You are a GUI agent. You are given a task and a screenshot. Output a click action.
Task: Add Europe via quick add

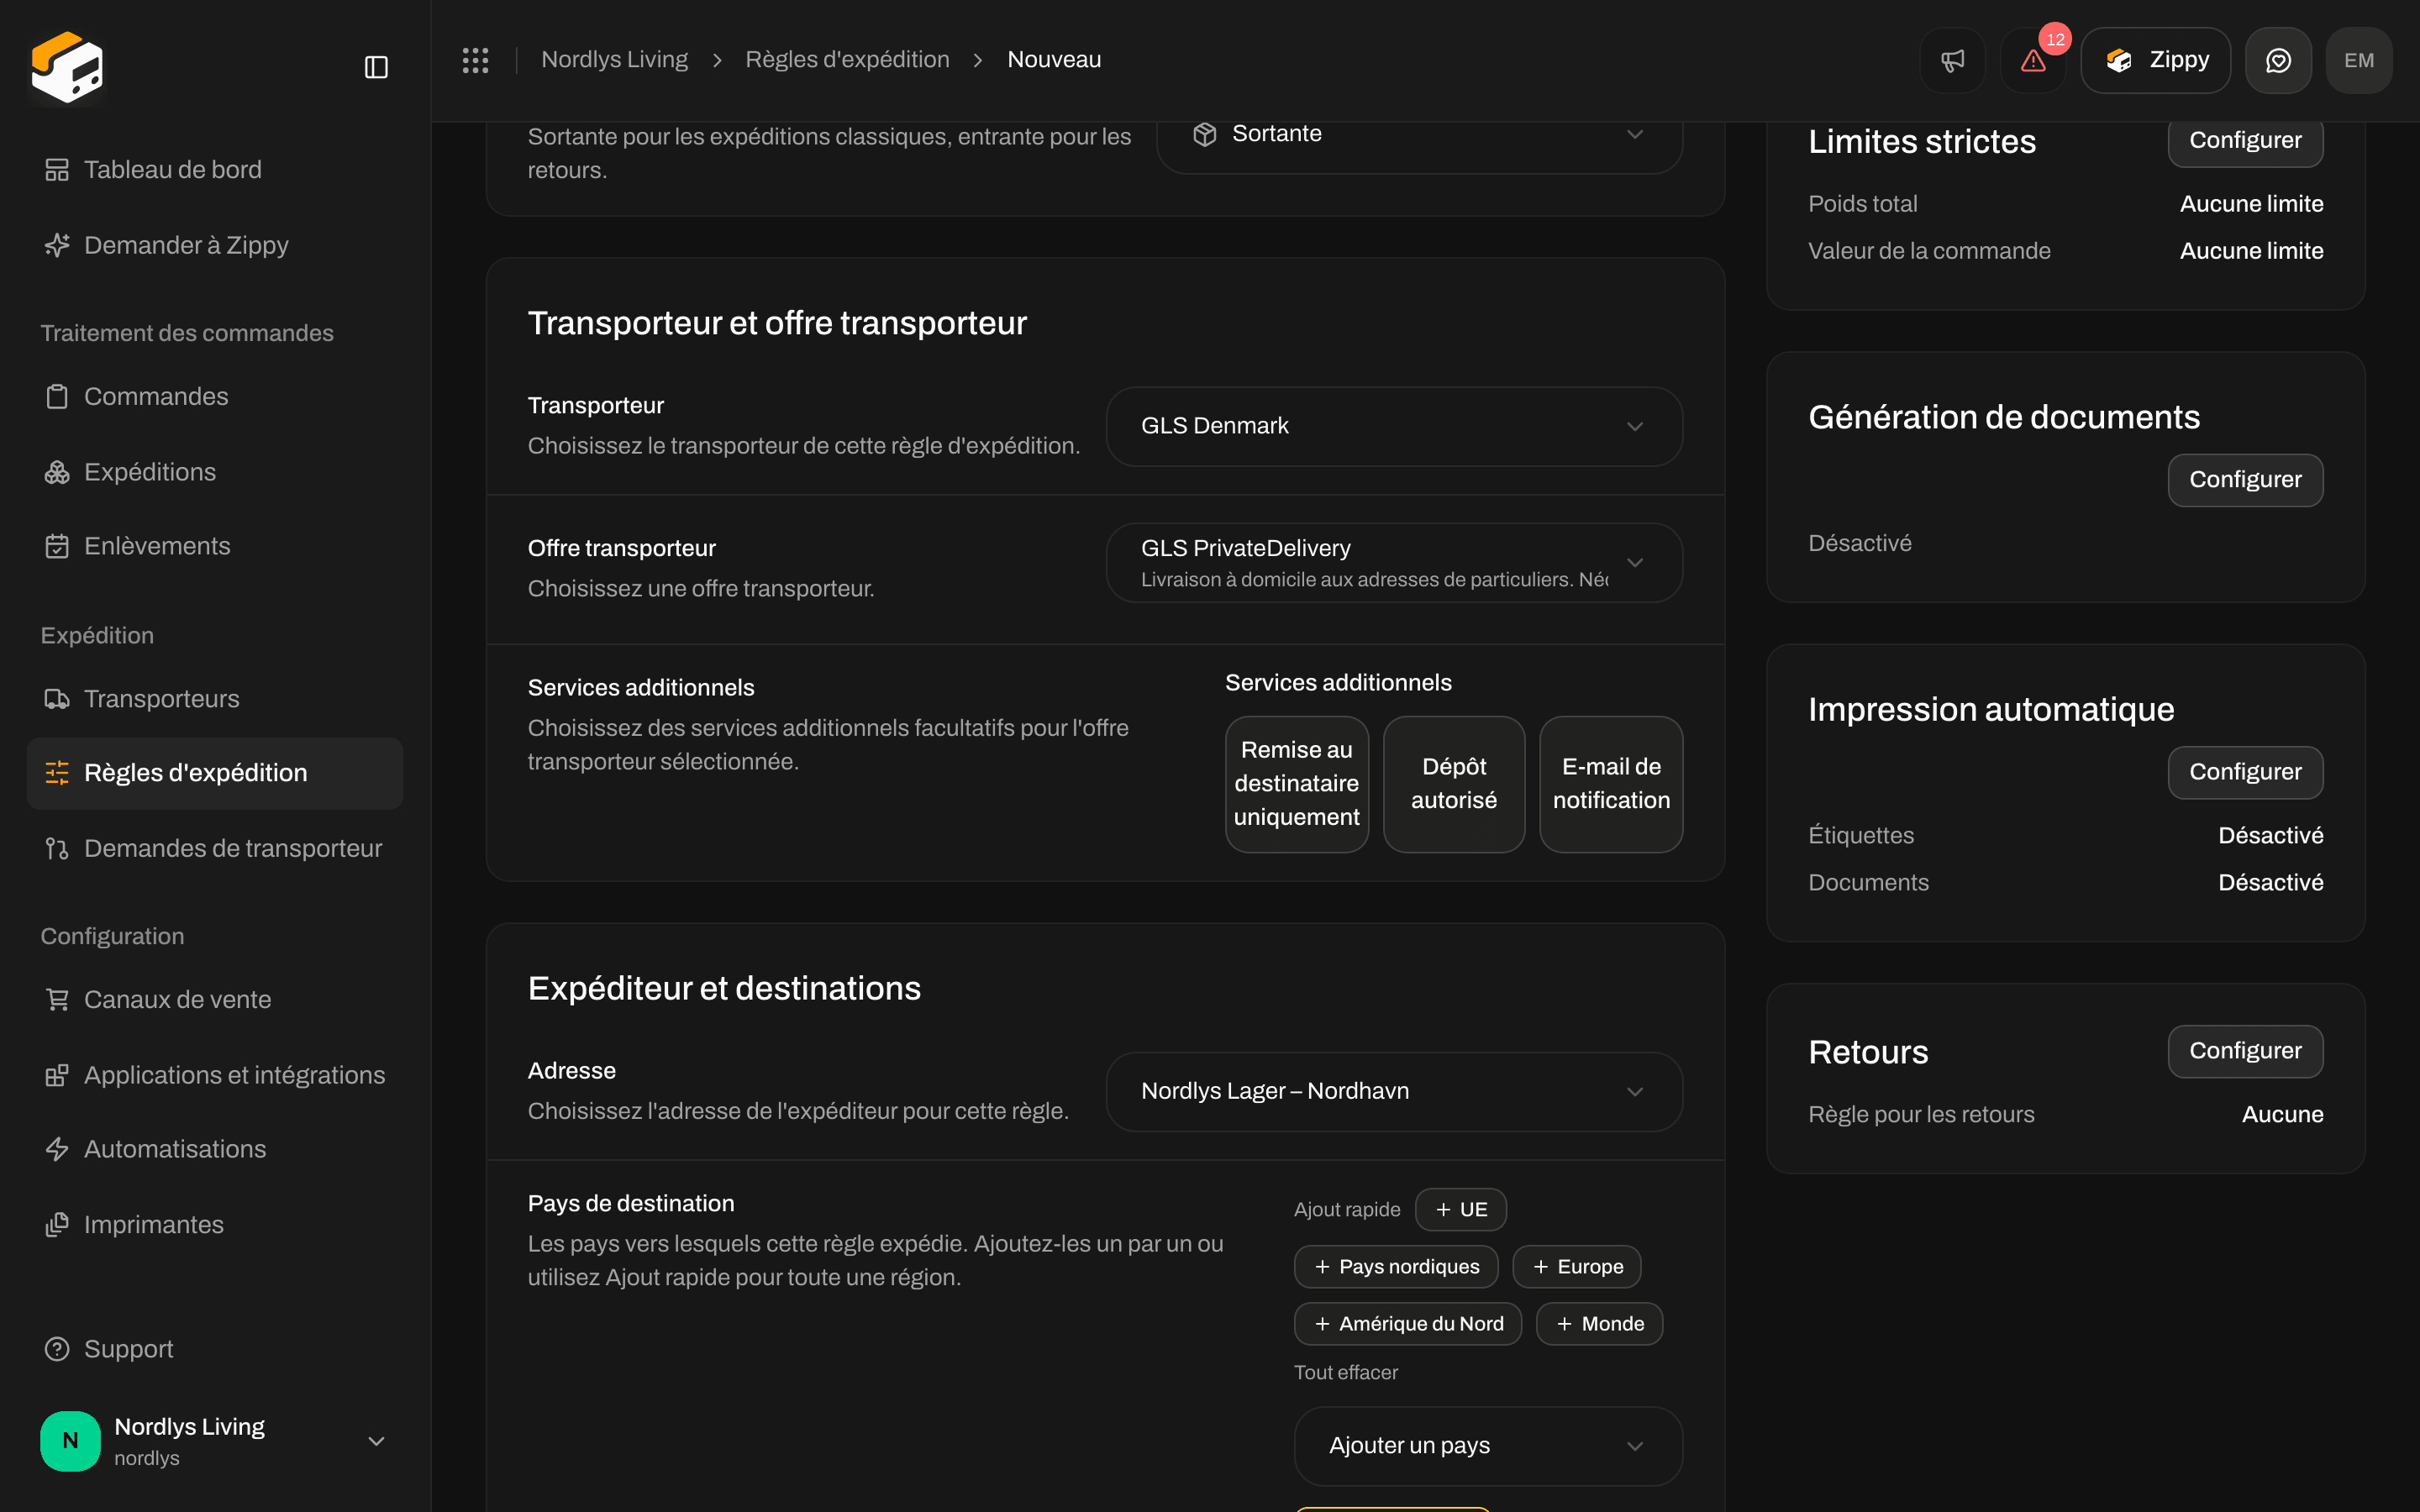(x=1577, y=1267)
